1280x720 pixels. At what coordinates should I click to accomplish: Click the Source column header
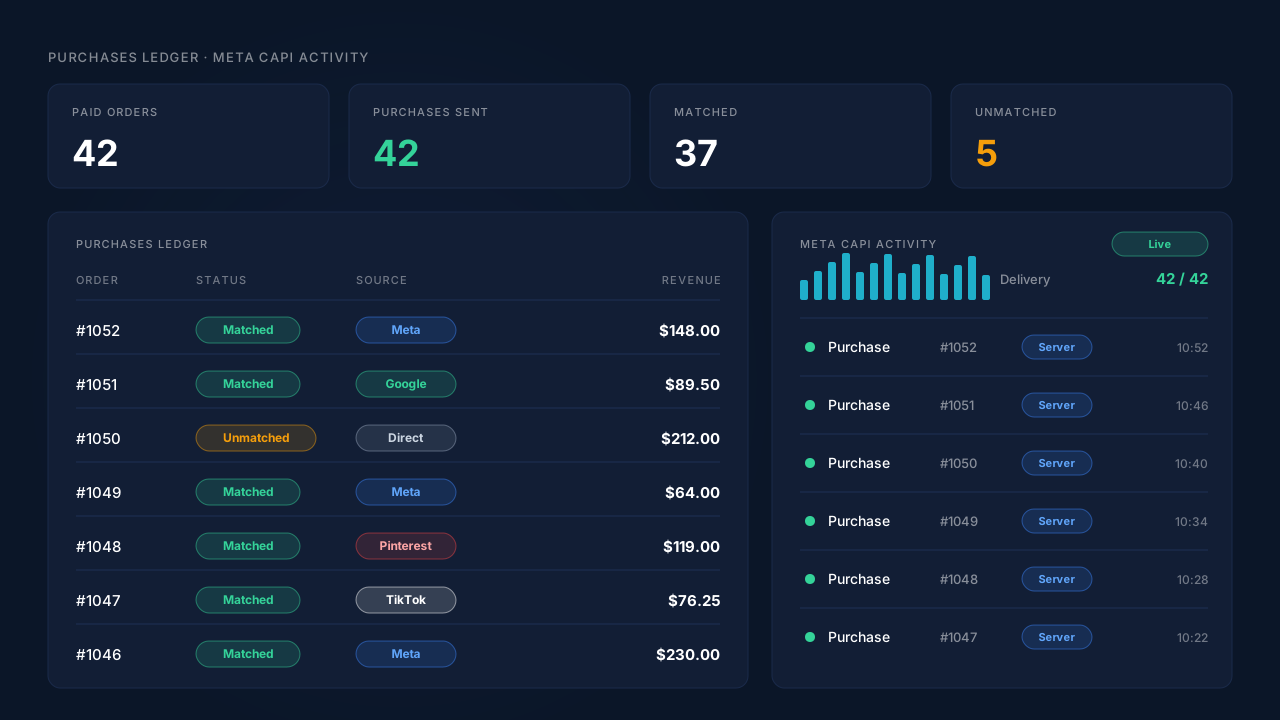tap(382, 281)
